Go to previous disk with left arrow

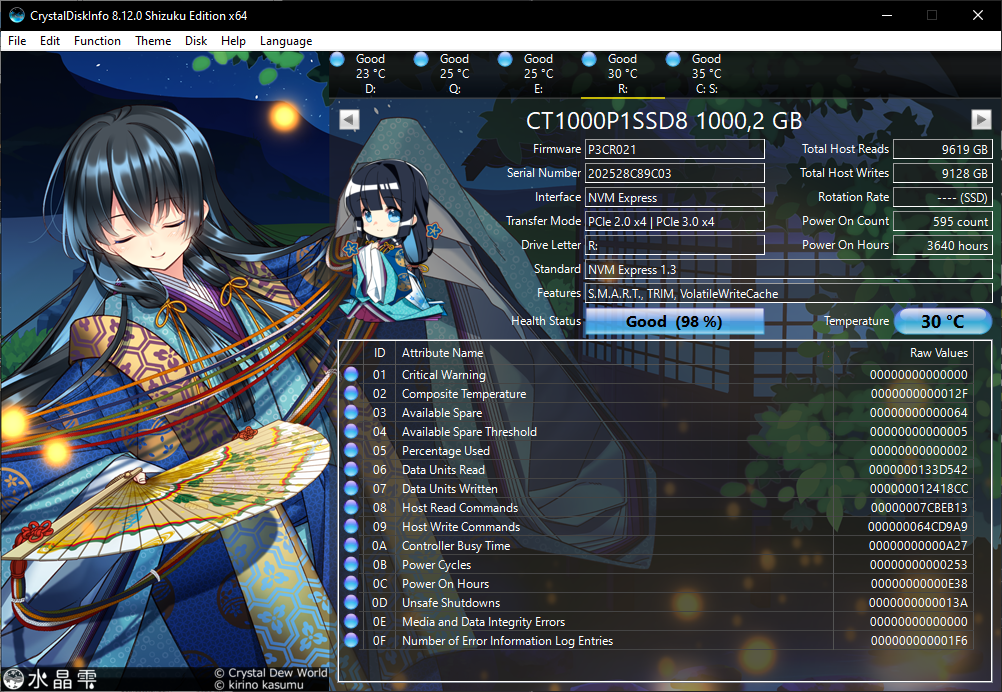click(349, 119)
